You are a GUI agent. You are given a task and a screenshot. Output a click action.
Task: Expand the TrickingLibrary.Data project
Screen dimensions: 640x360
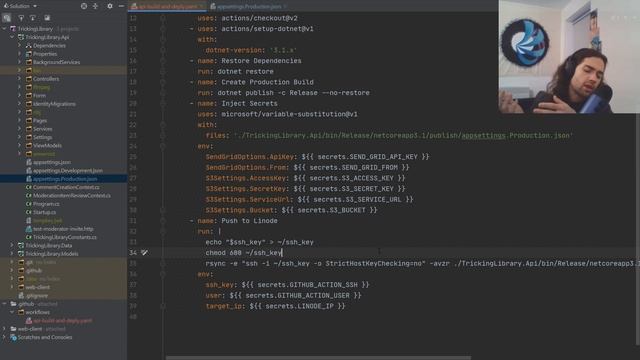pos(12,245)
